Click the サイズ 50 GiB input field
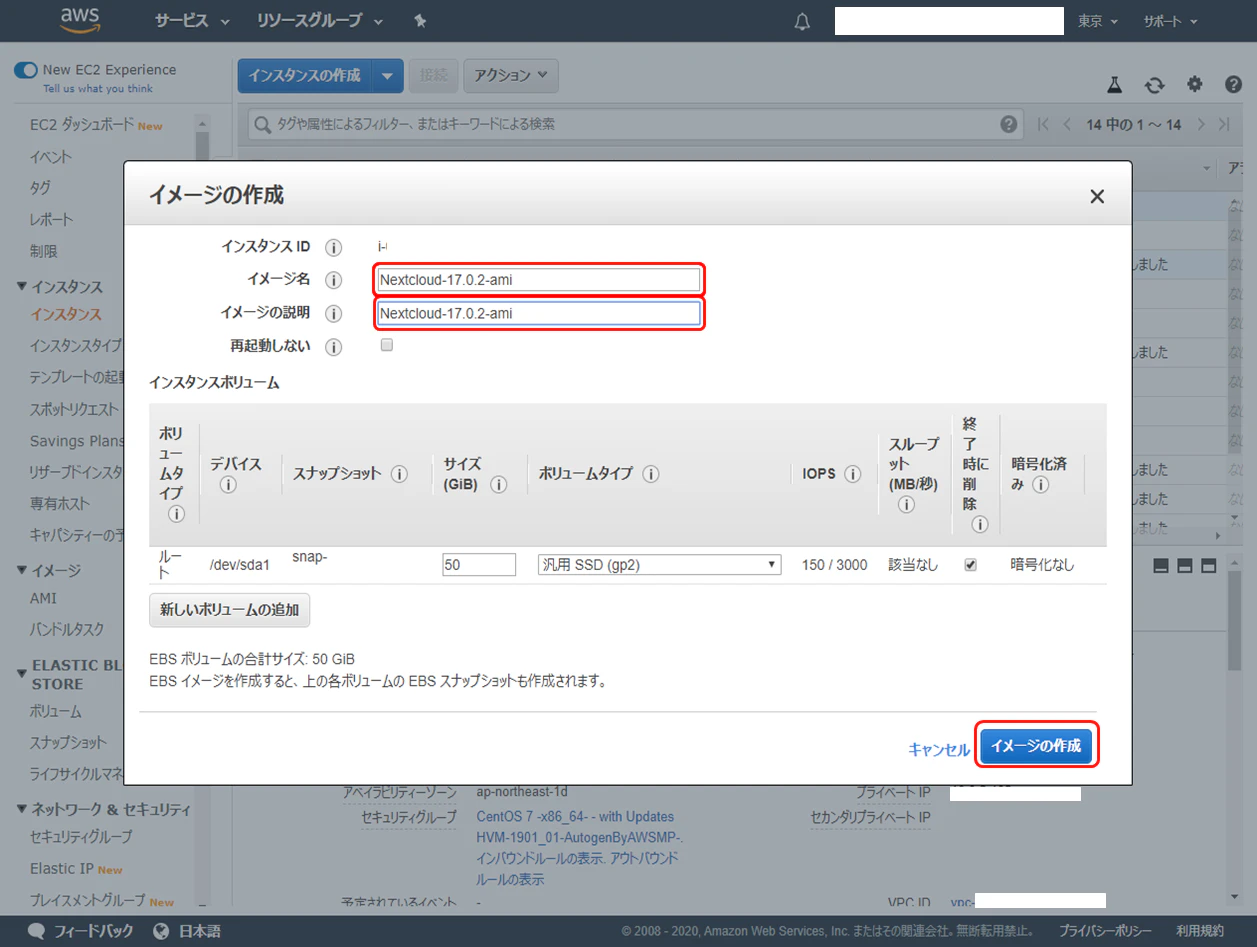 (479, 565)
